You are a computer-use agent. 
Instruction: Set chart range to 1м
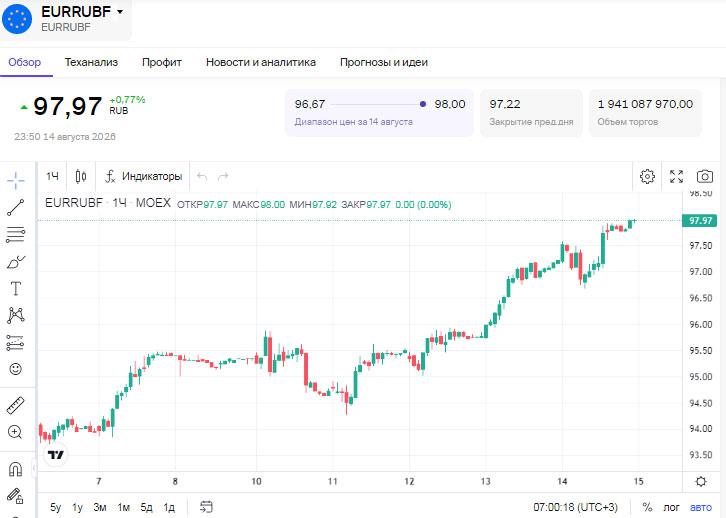124,507
